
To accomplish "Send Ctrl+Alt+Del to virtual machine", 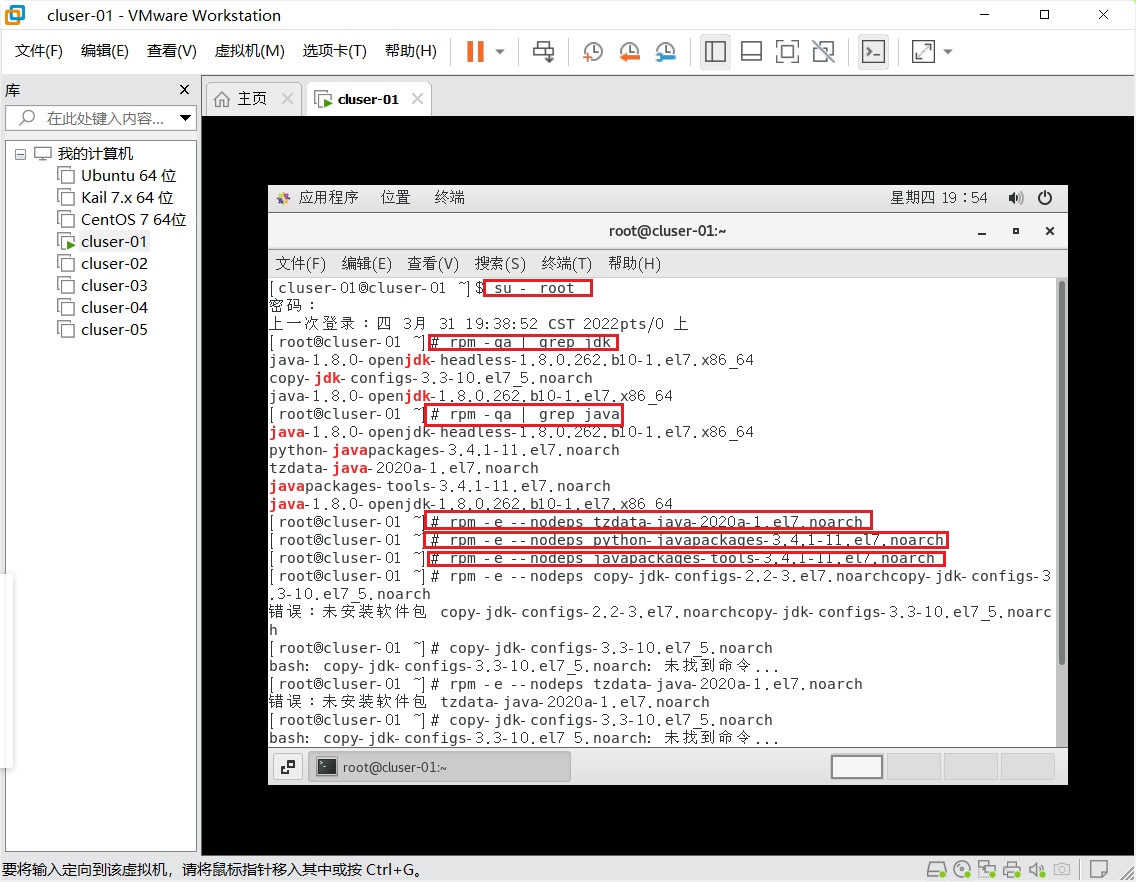I will [543, 51].
